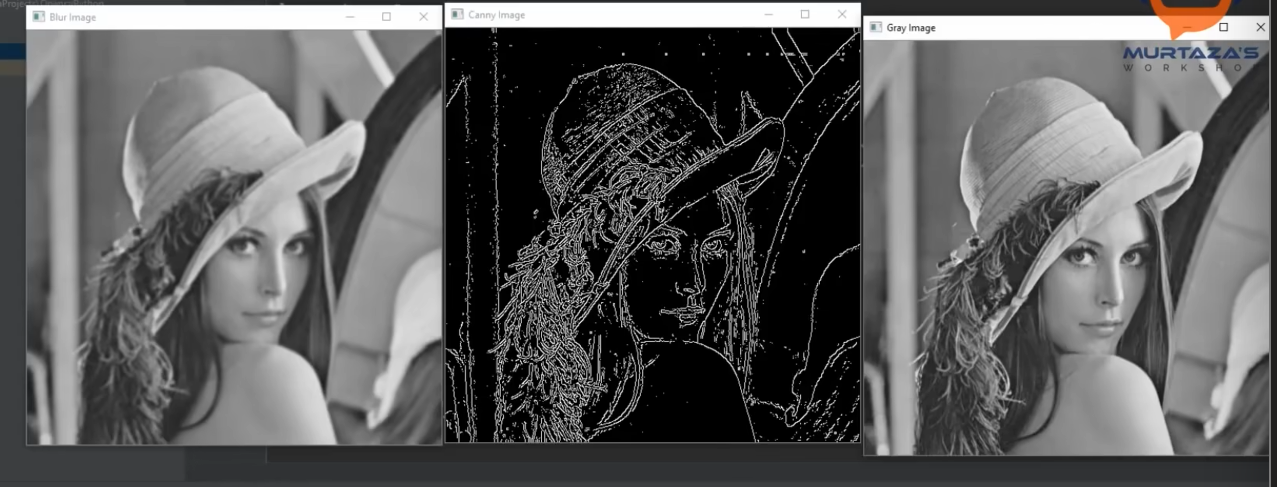Close the Gray Image window

1258,28
